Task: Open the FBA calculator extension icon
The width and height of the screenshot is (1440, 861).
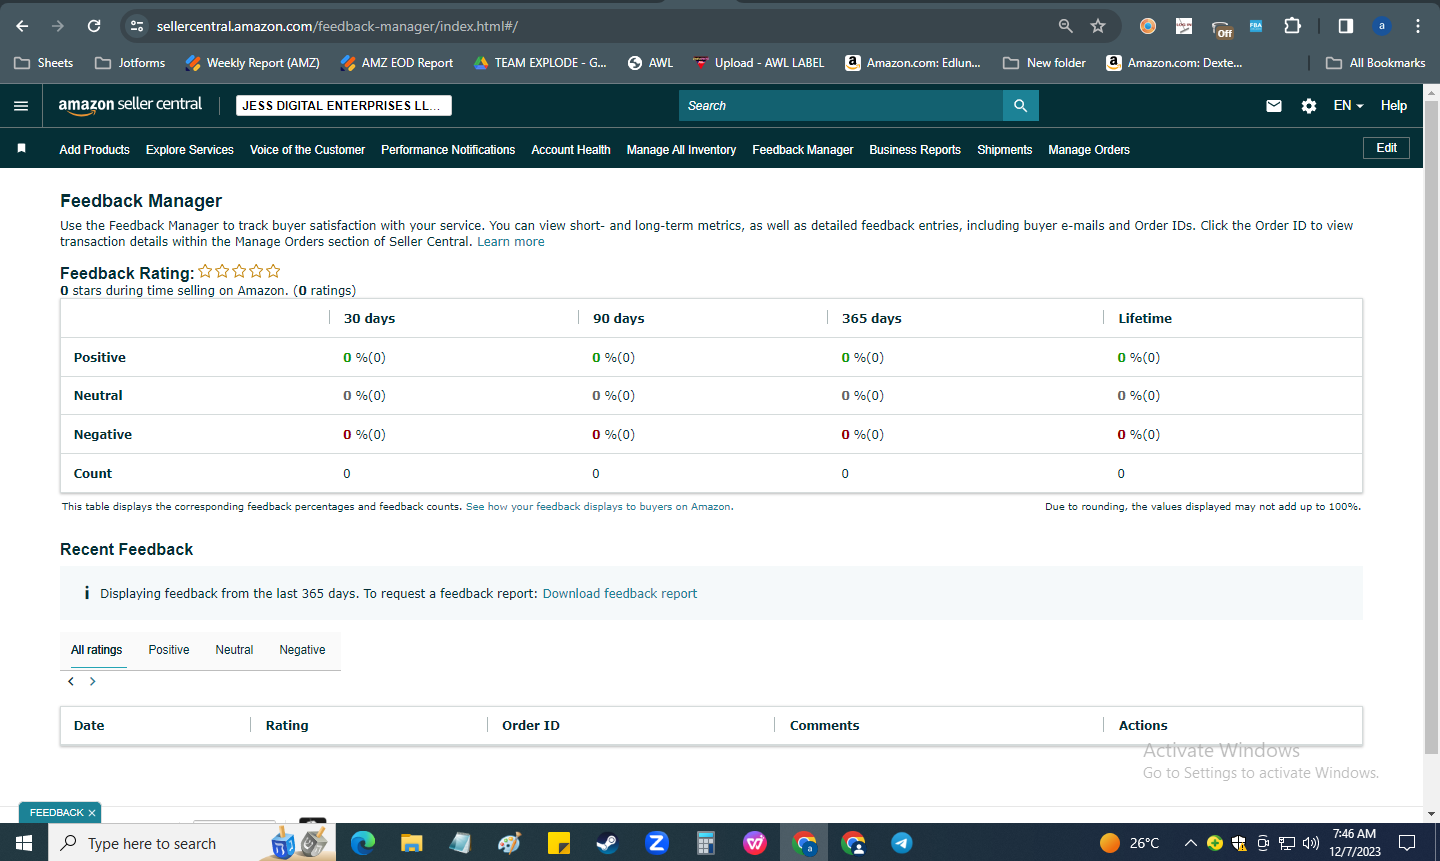Action: click(x=1256, y=26)
